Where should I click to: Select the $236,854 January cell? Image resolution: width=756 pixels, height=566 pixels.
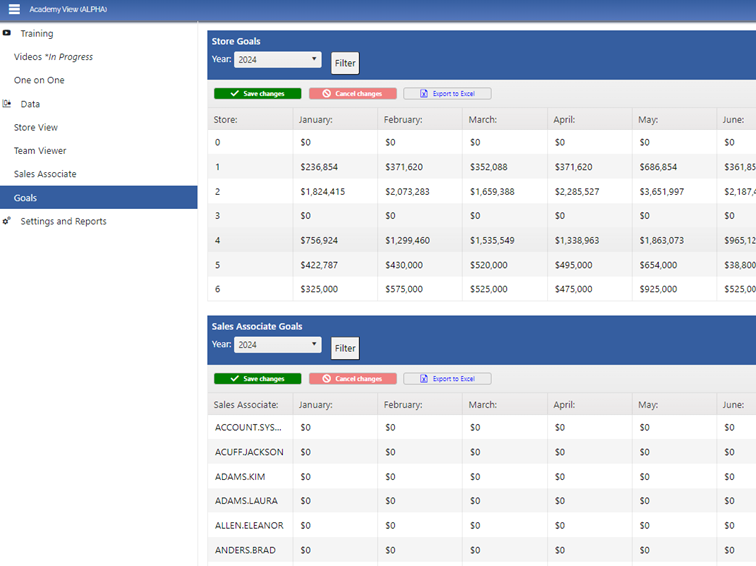tap(335, 167)
